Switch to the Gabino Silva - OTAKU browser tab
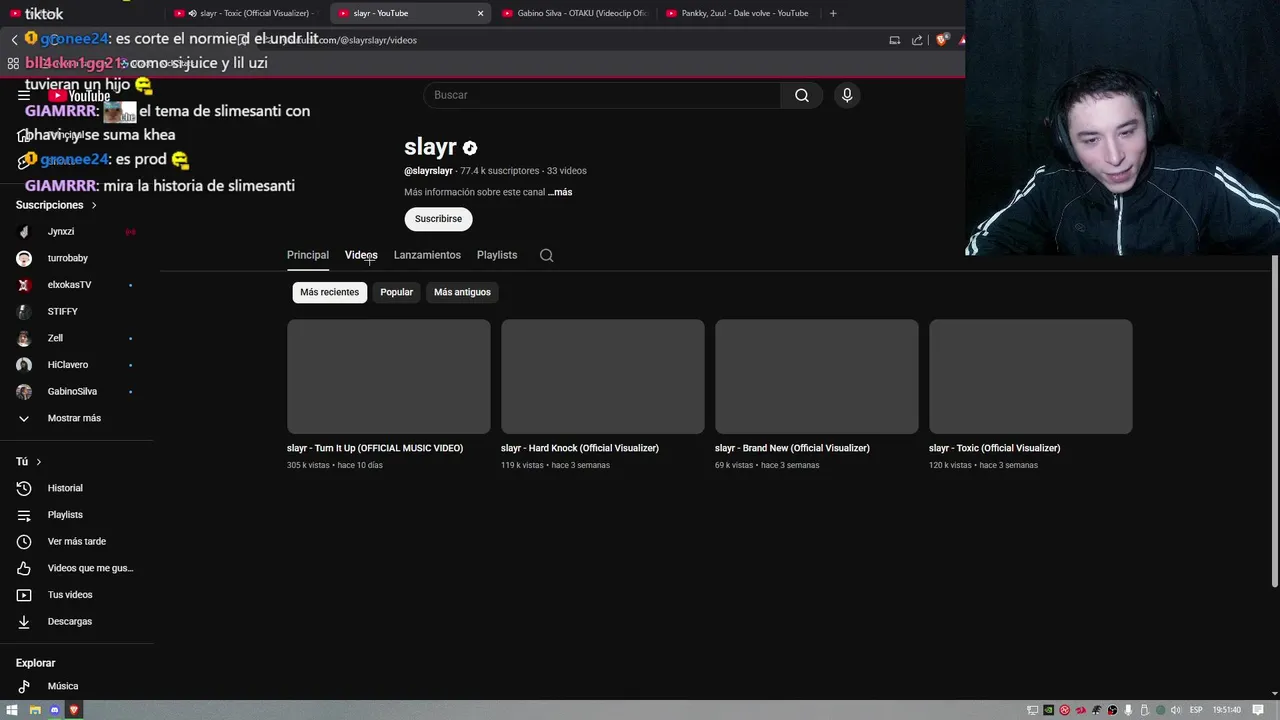 click(575, 13)
